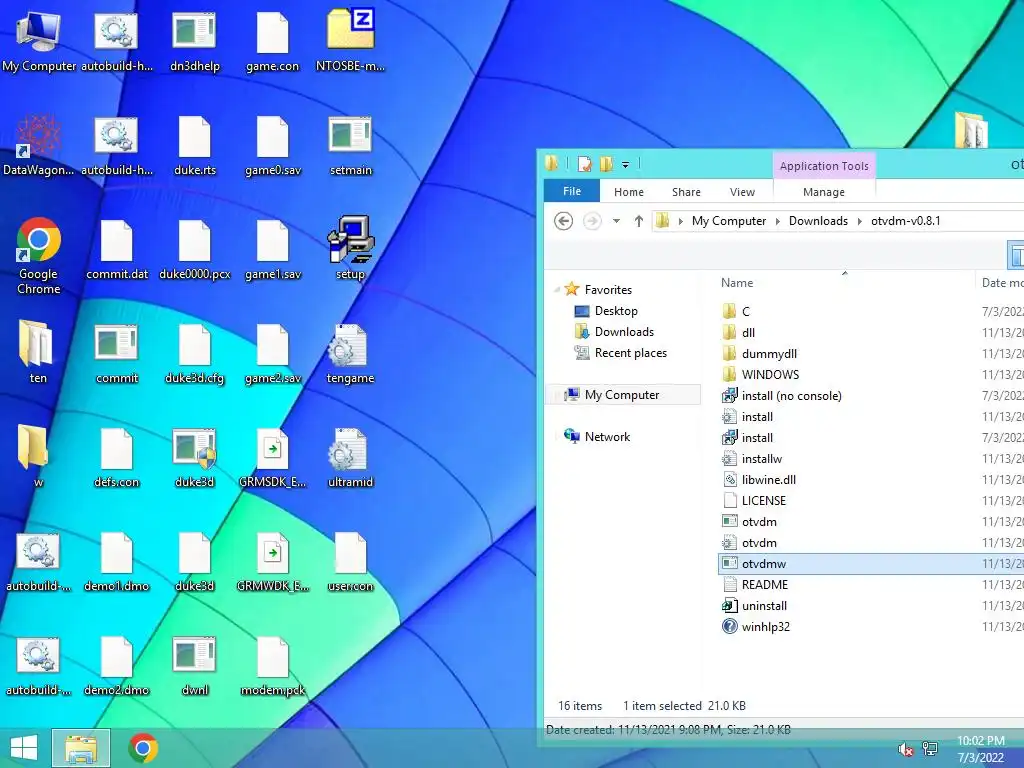Screen dimensions: 1024x768
Task: Open Quick Access Toolbar customize dropdown
Action: (x=625, y=165)
